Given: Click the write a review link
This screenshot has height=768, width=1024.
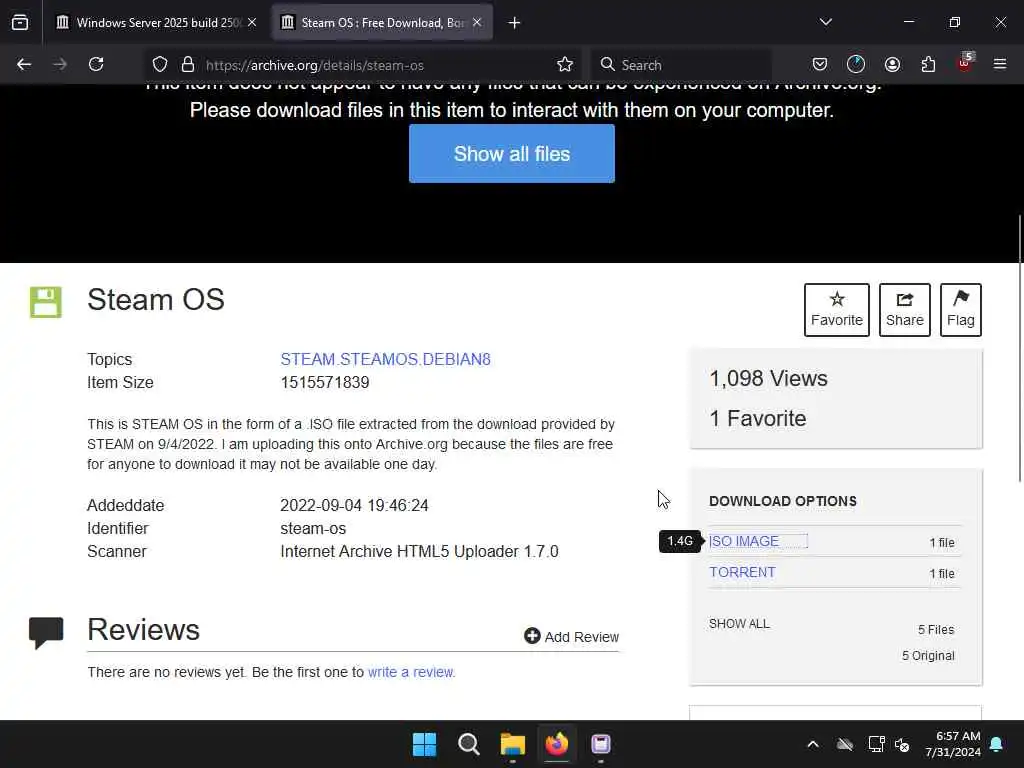Looking at the screenshot, I should (x=411, y=672).
